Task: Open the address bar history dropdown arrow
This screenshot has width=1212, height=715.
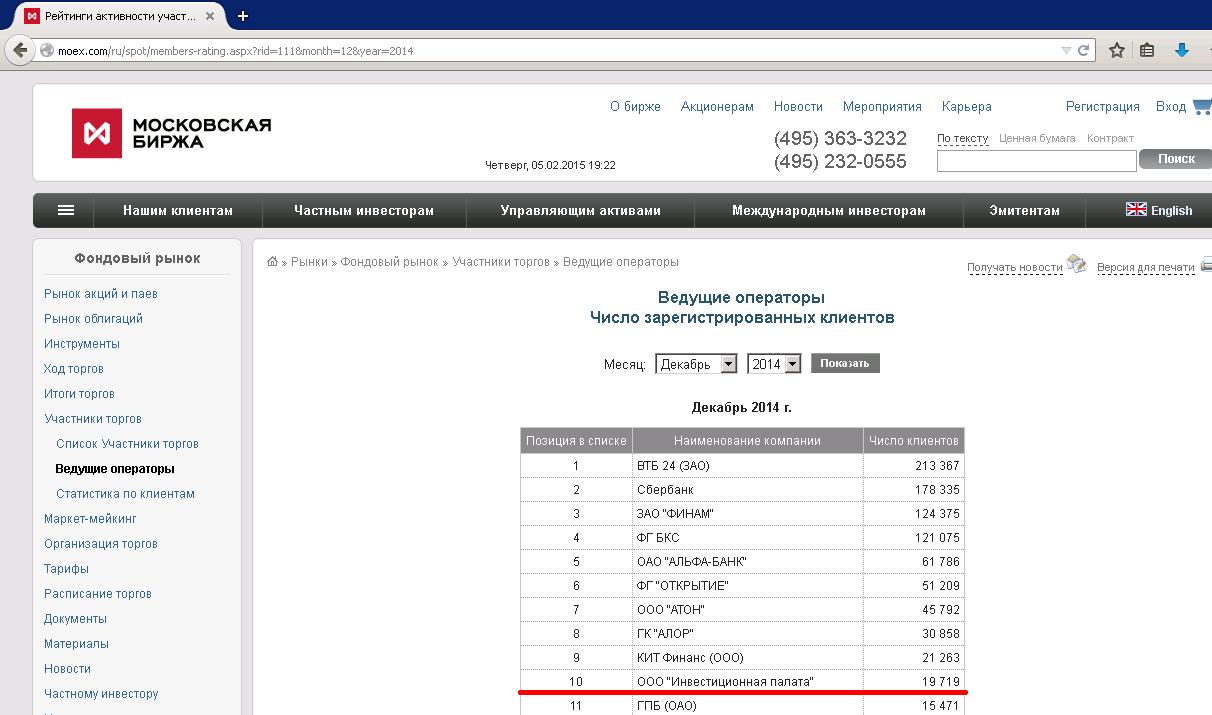Action: 1065,50
